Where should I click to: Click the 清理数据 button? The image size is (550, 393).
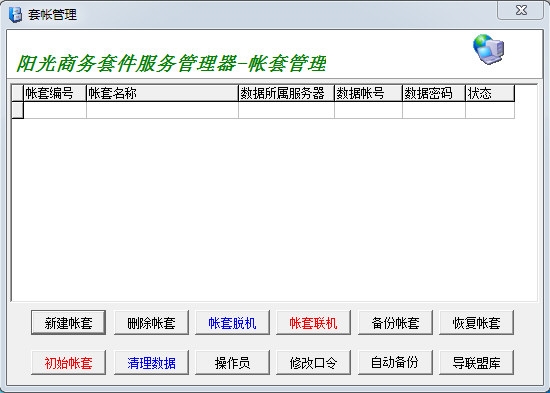(151, 362)
